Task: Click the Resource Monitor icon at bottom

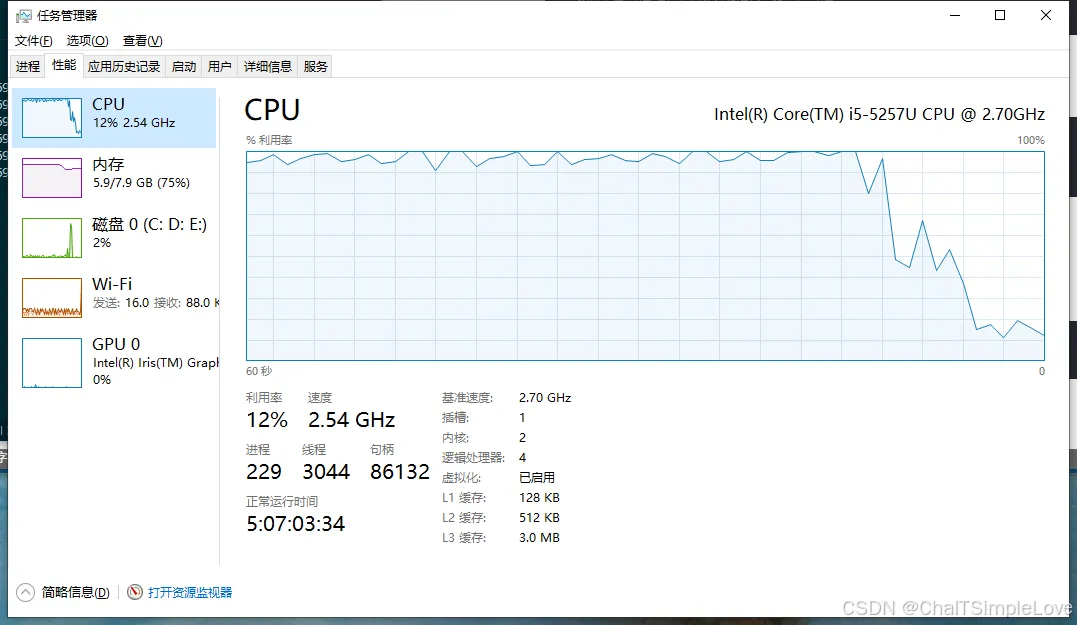Action: pos(135,593)
